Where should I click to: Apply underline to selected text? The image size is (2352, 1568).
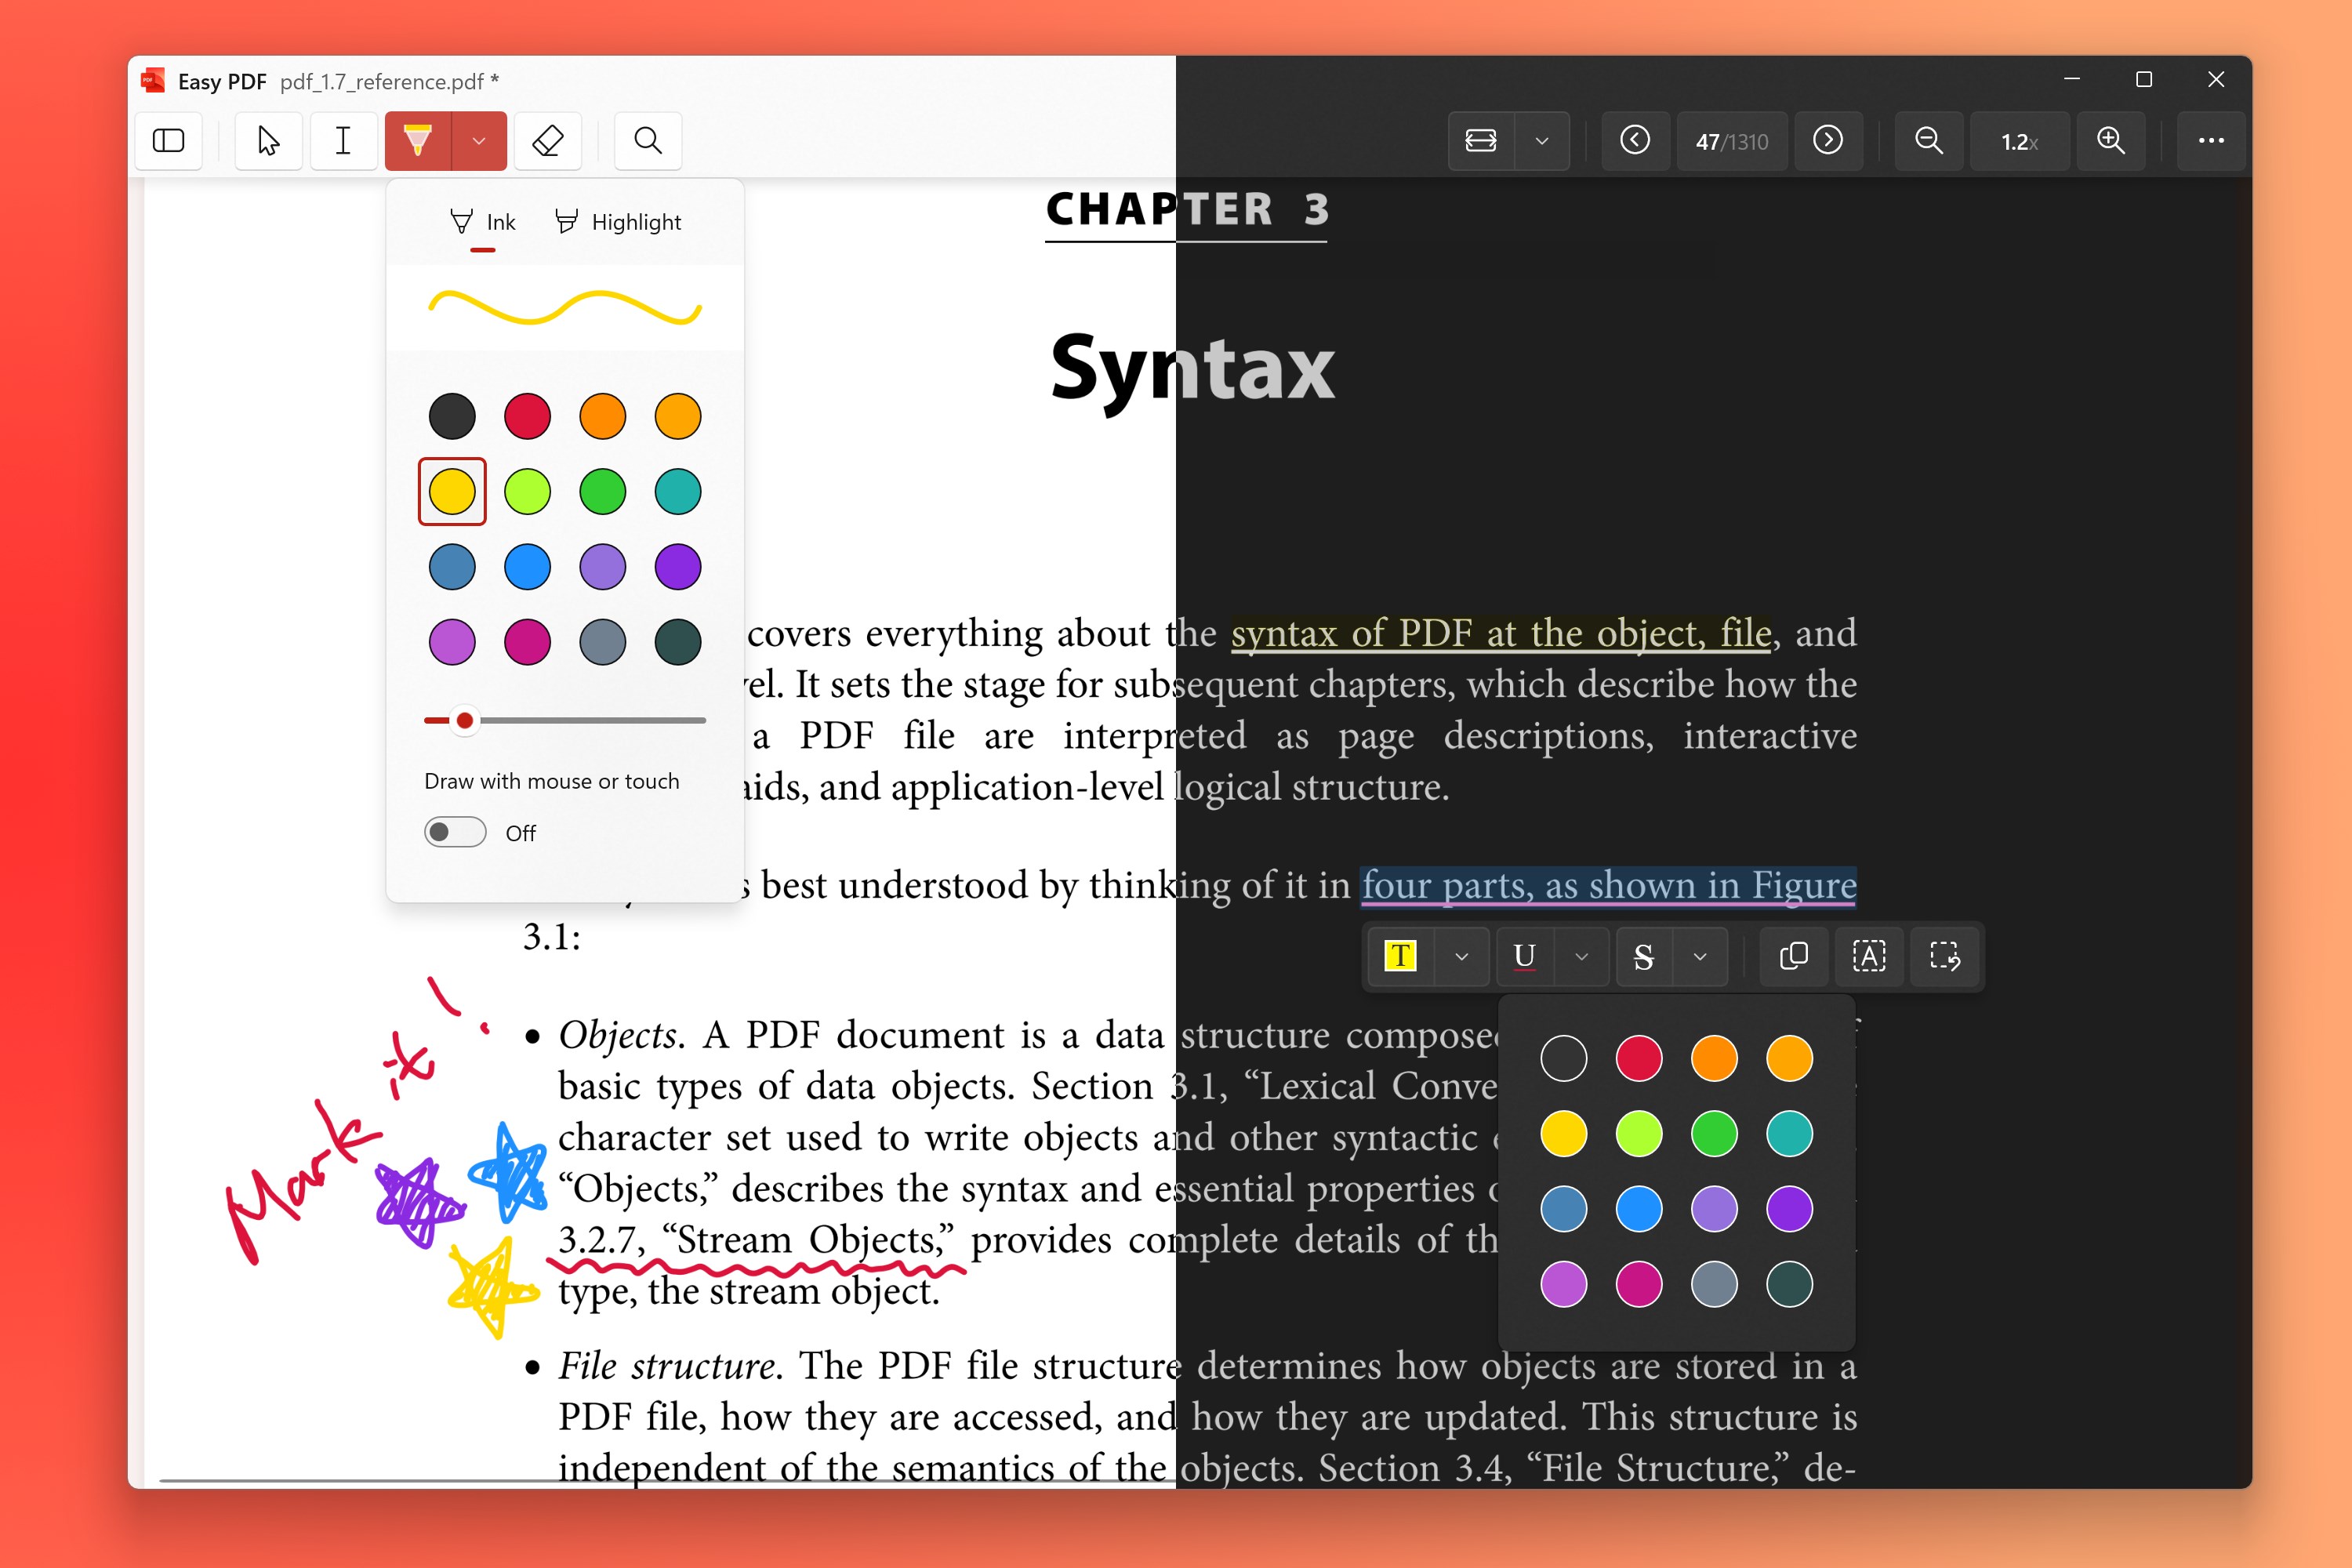point(1524,956)
